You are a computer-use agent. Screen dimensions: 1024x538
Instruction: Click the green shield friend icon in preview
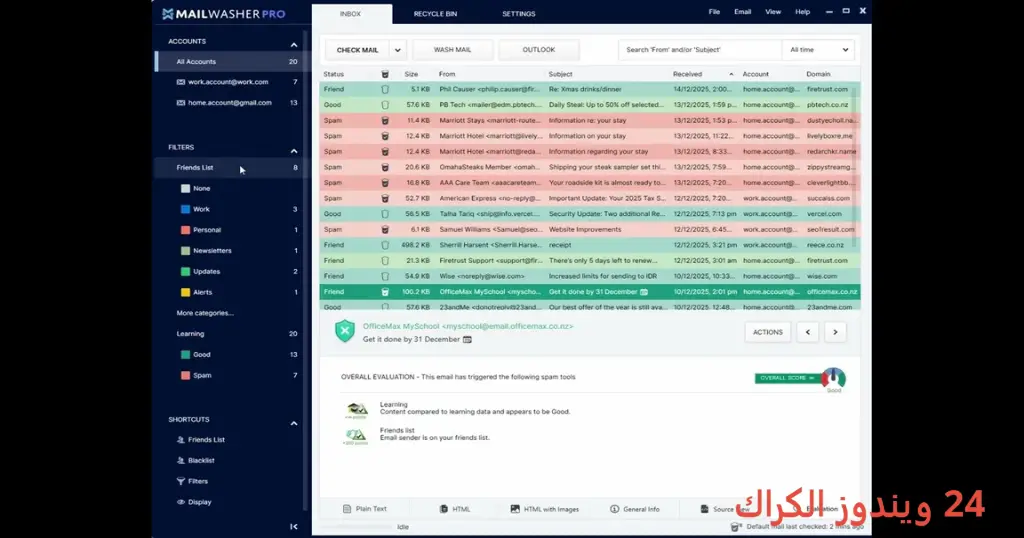point(345,331)
